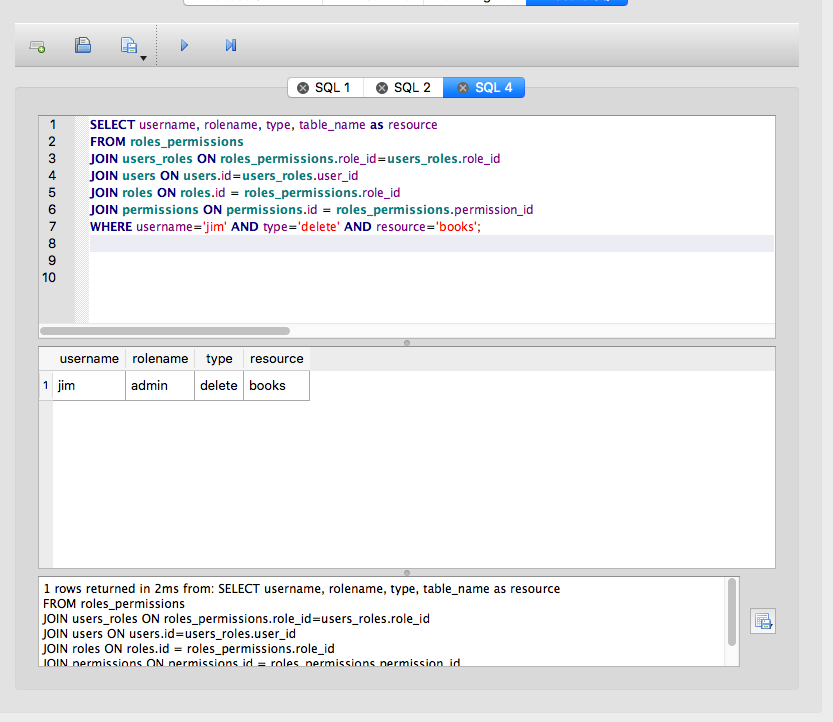Click the SELECT keyword on line 1
This screenshot has width=833, height=722.
[x=112, y=125]
